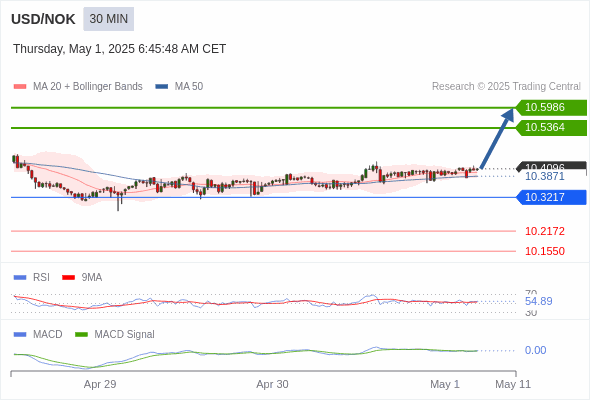The height and width of the screenshot is (400, 590).
Task: Click the USD/NOK symbol title
Action: tap(43, 19)
